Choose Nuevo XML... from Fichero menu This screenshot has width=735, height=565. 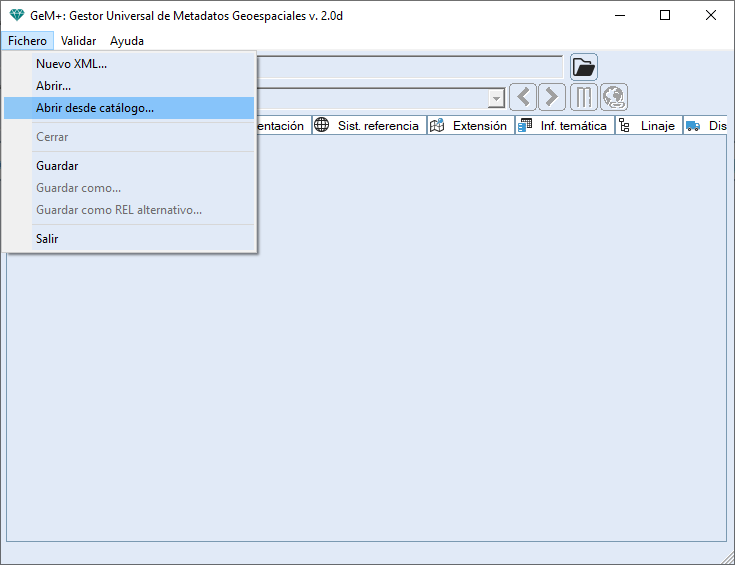pos(71,64)
